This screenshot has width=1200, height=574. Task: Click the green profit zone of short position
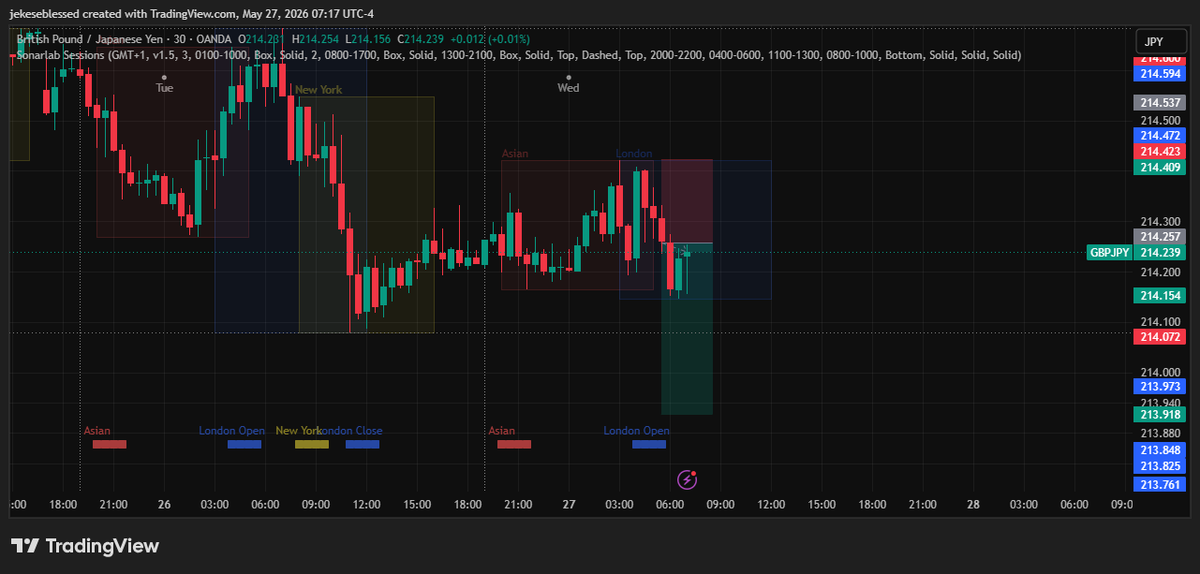(687, 328)
